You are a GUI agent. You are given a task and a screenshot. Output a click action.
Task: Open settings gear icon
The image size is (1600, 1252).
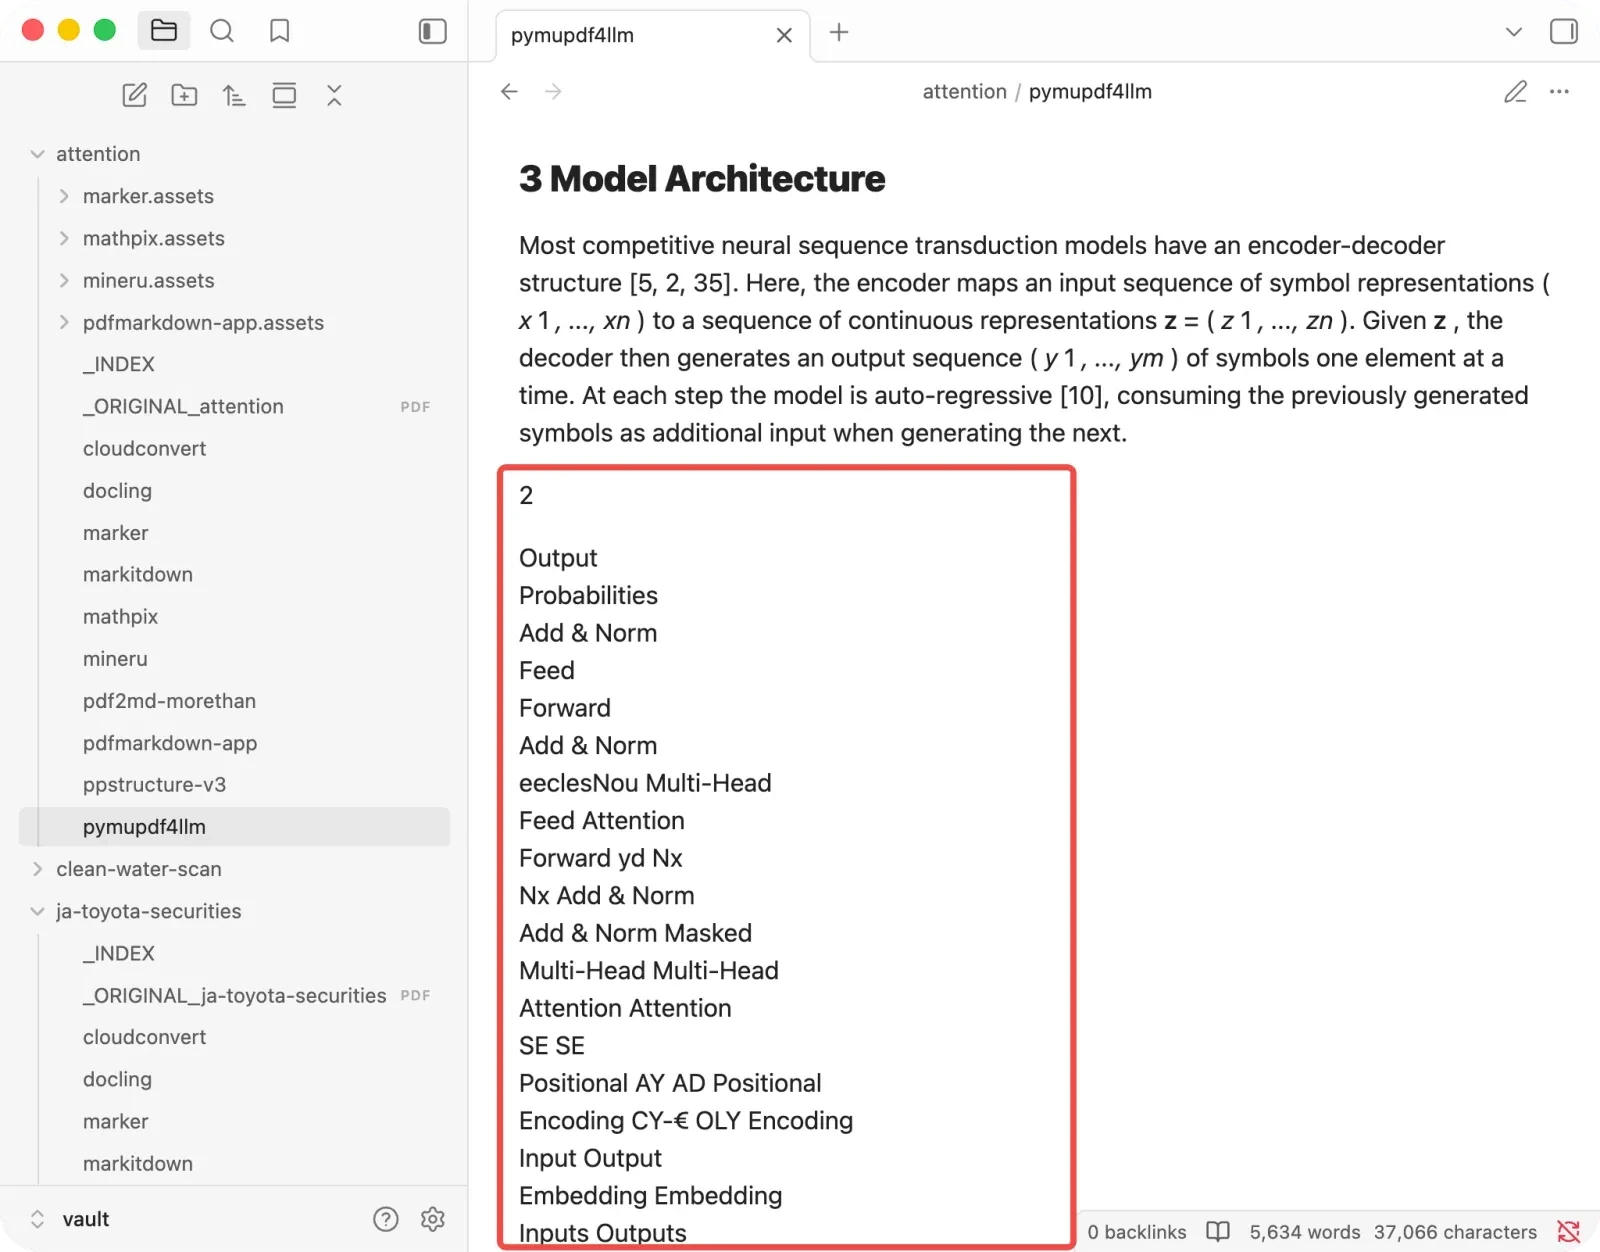pyautogui.click(x=432, y=1219)
